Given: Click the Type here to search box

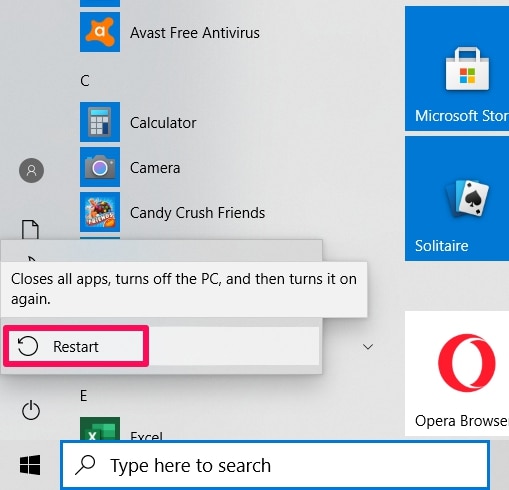Looking at the screenshot, I should (275, 465).
